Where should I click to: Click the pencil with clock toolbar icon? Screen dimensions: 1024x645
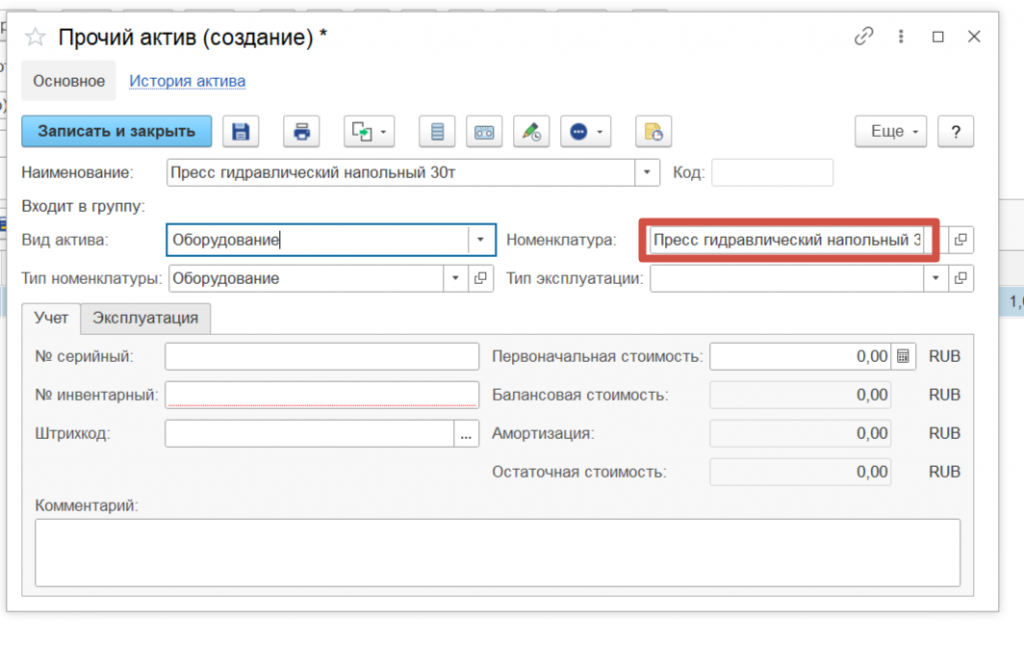pos(531,131)
